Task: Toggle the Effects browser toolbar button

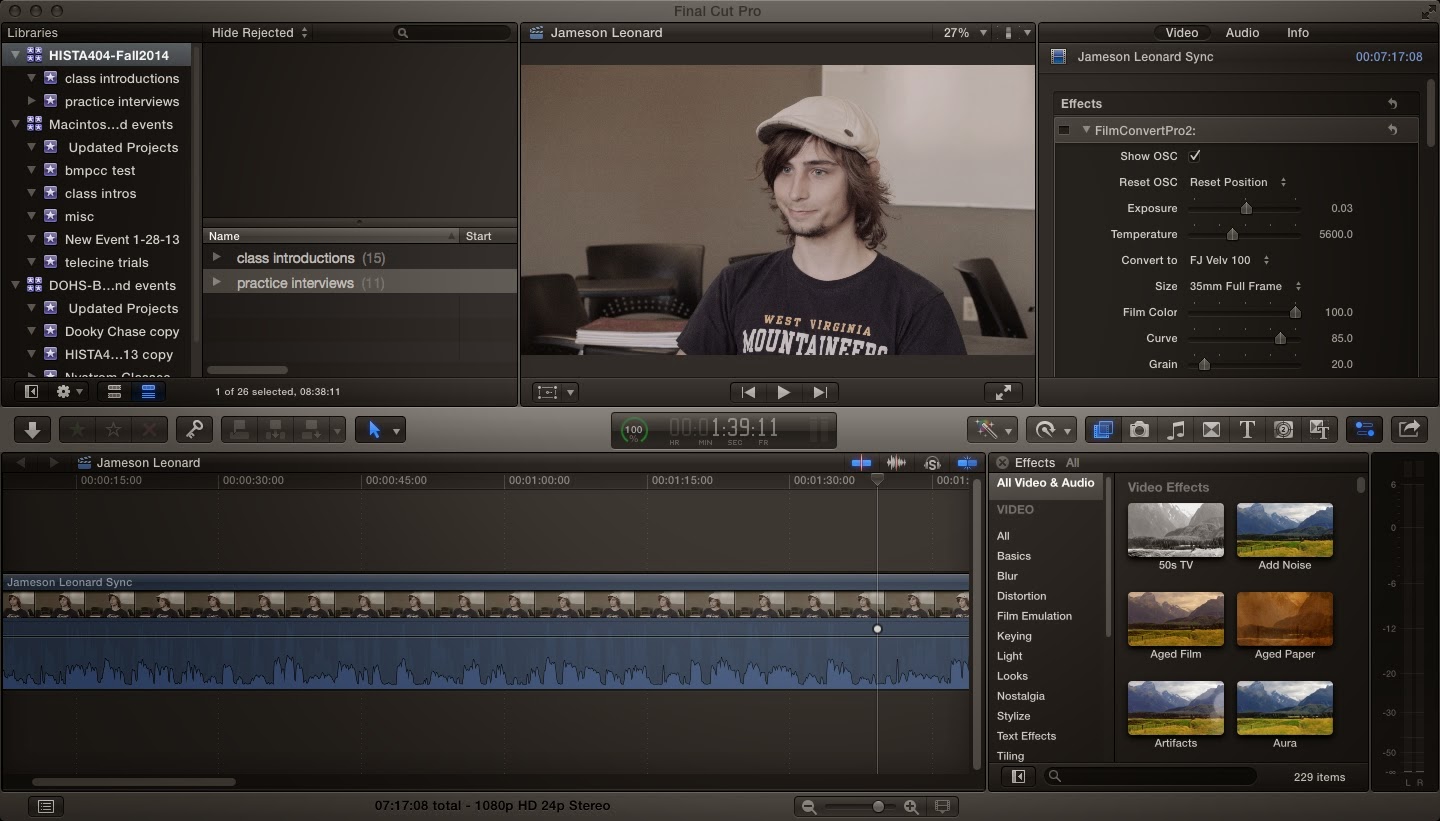Action: coord(1103,430)
